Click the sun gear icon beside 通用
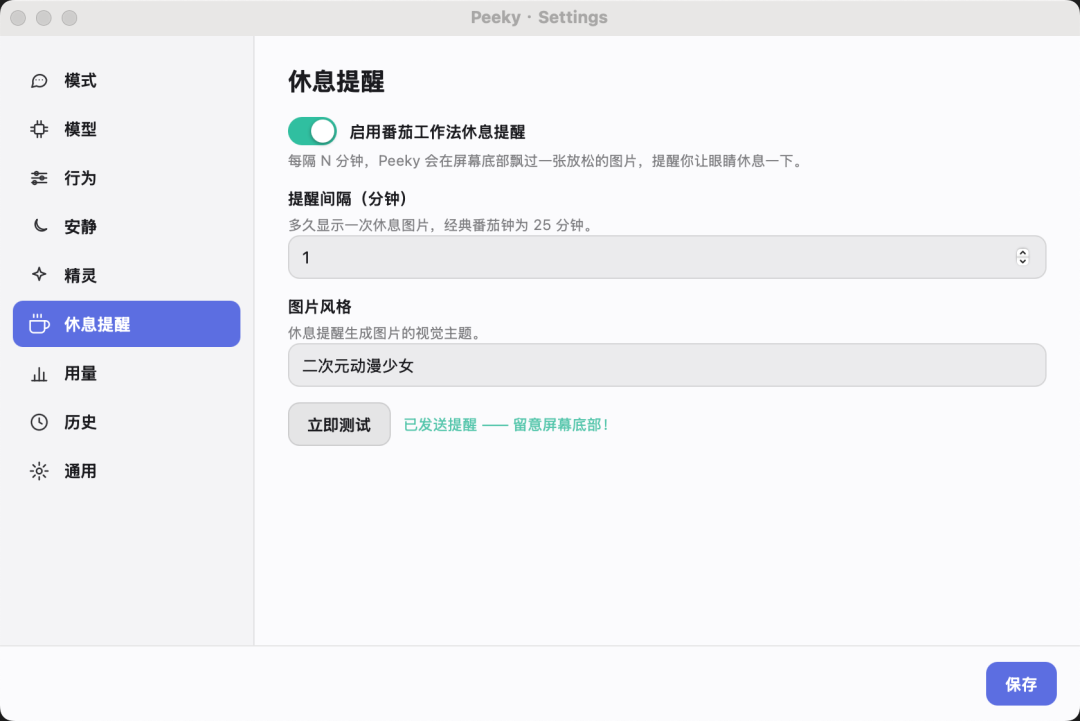 coord(39,471)
